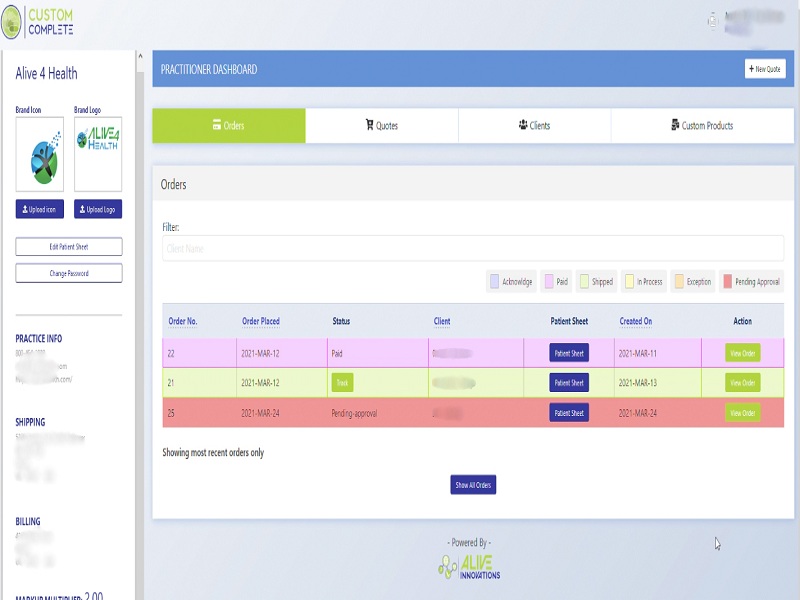Switch to the Quotes tab
This screenshot has width=800, height=600.
382,126
